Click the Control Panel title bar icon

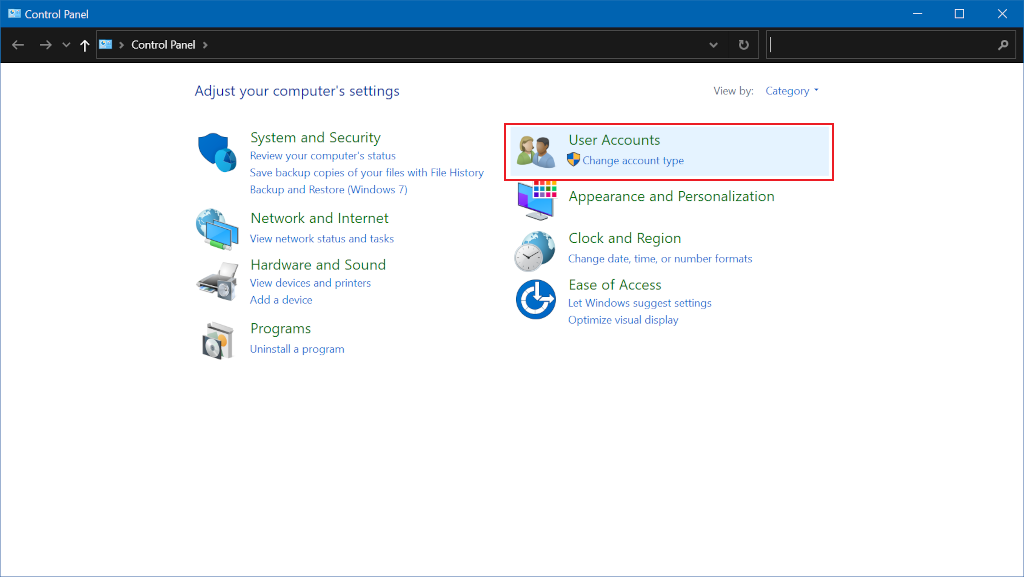(14, 14)
